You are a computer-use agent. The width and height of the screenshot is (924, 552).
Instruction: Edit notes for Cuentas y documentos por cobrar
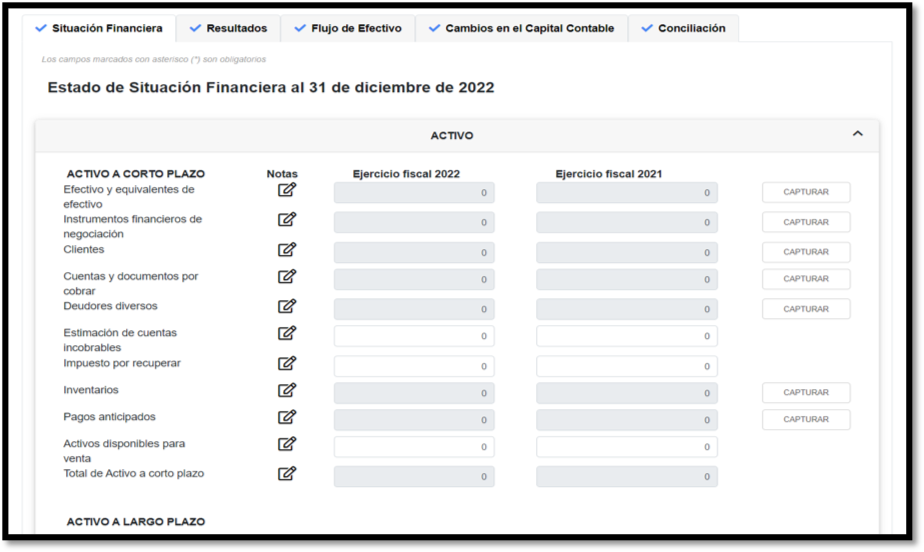pos(287,277)
